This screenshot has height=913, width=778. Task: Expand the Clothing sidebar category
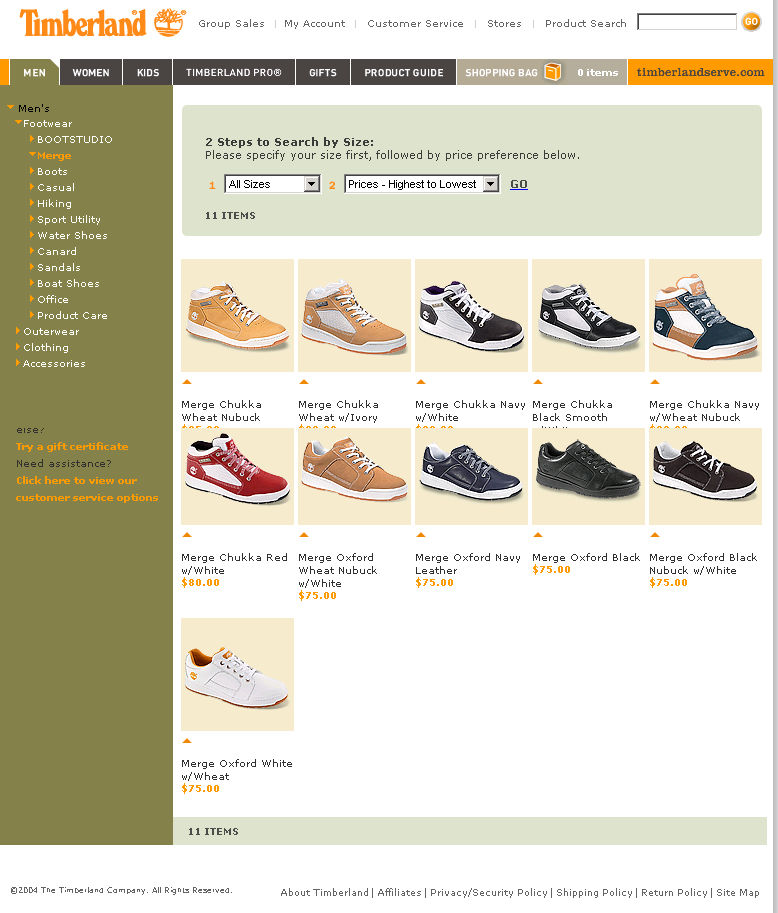click(x=18, y=347)
